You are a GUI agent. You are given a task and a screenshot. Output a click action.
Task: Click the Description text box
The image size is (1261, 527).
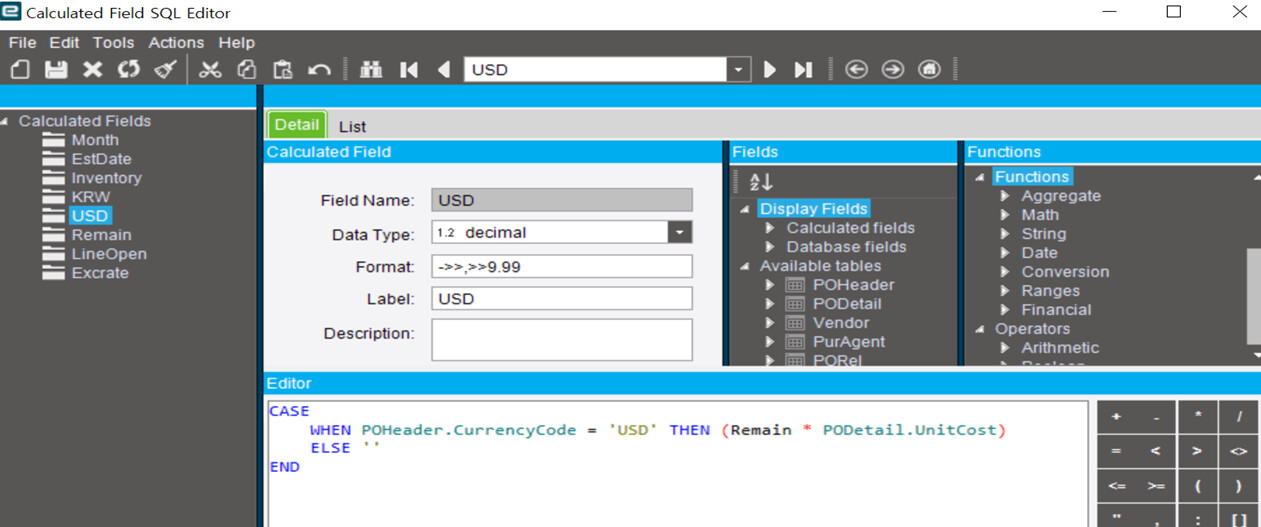[562, 340]
